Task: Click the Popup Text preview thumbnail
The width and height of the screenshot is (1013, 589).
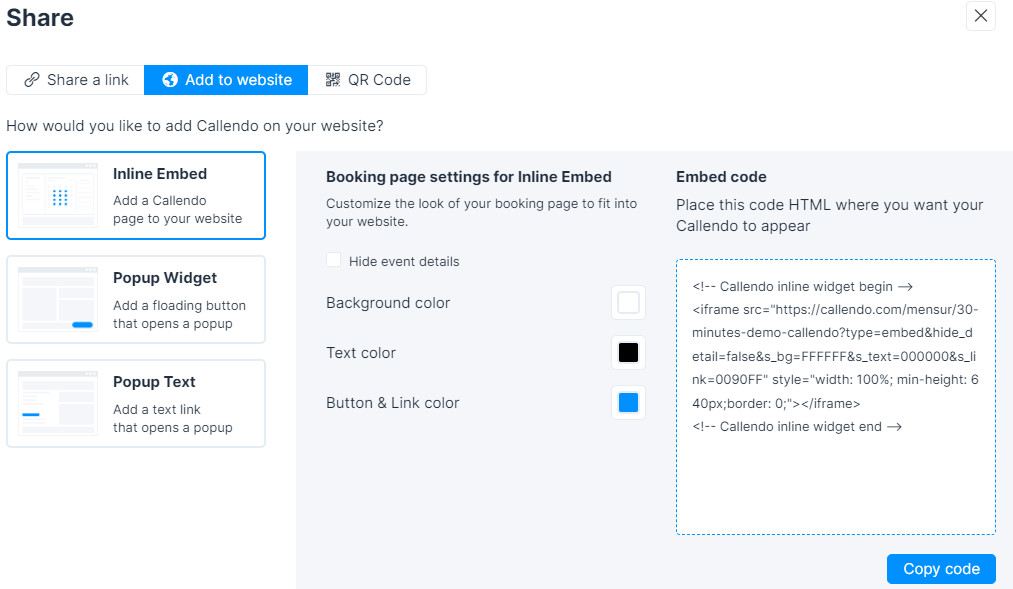Action: (x=58, y=404)
